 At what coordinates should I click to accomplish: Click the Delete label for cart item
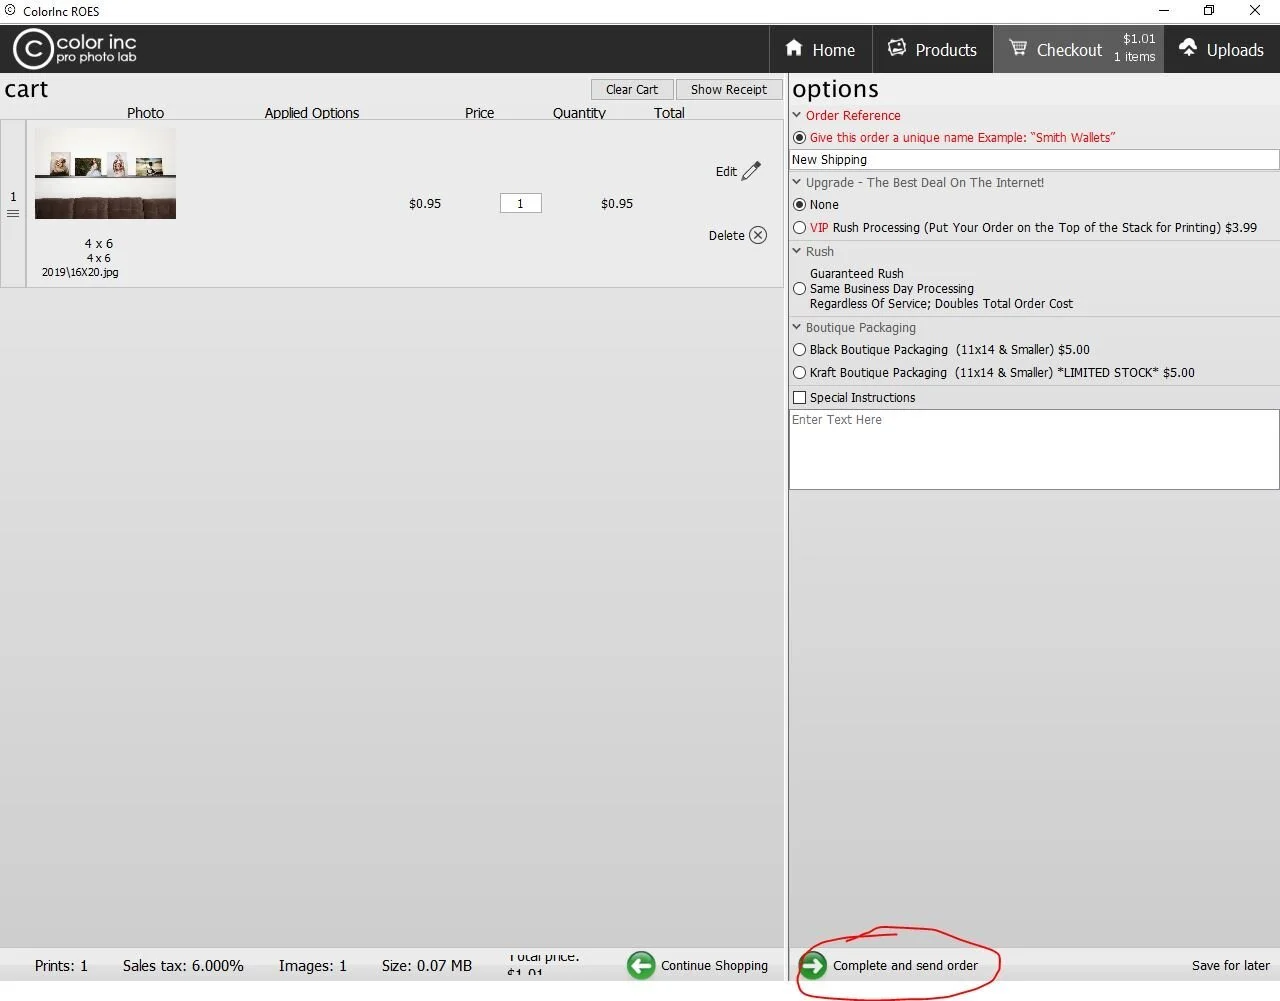tap(727, 236)
